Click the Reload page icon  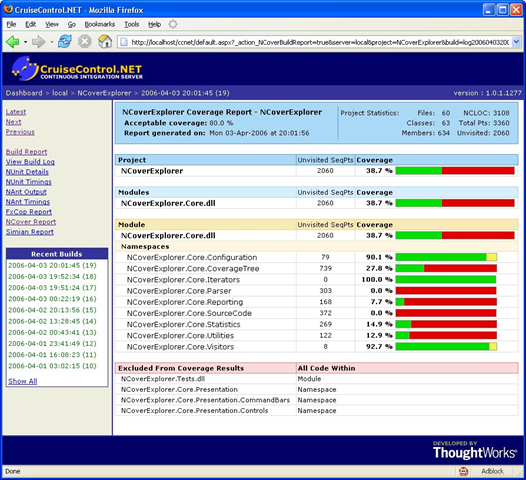tap(64, 42)
